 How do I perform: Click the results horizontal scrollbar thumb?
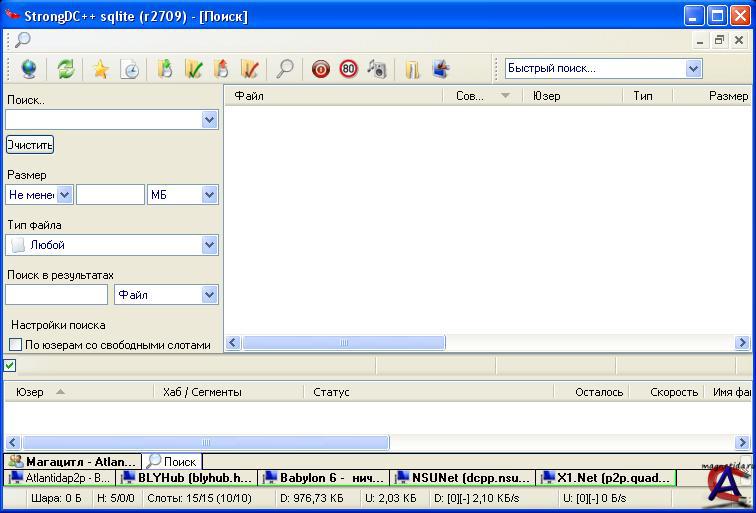343,343
